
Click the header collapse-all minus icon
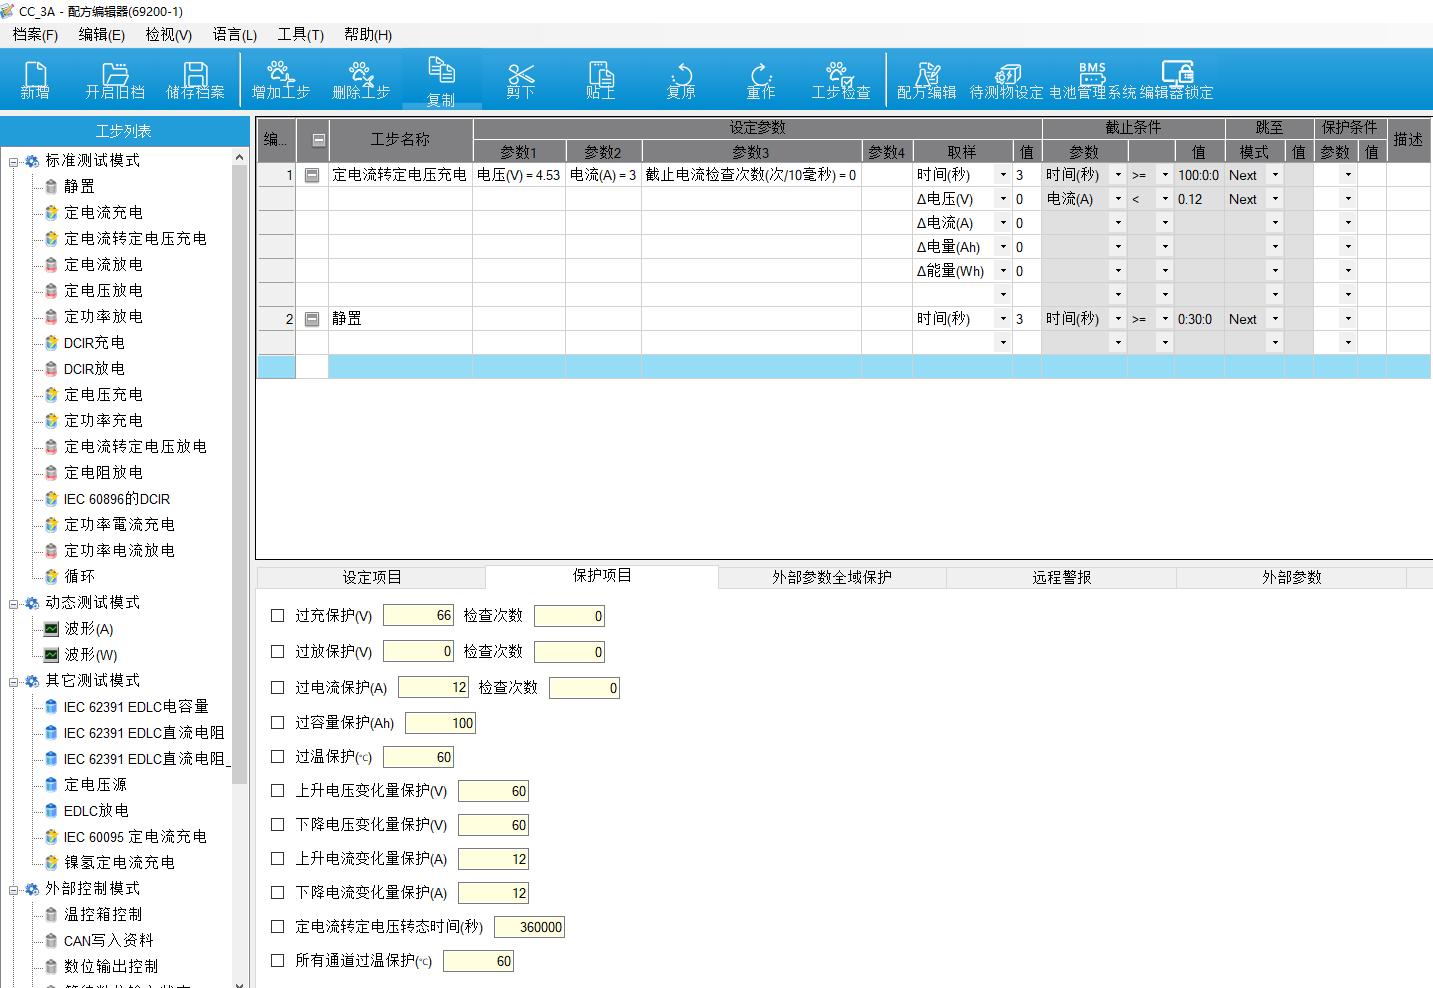coord(319,140)
